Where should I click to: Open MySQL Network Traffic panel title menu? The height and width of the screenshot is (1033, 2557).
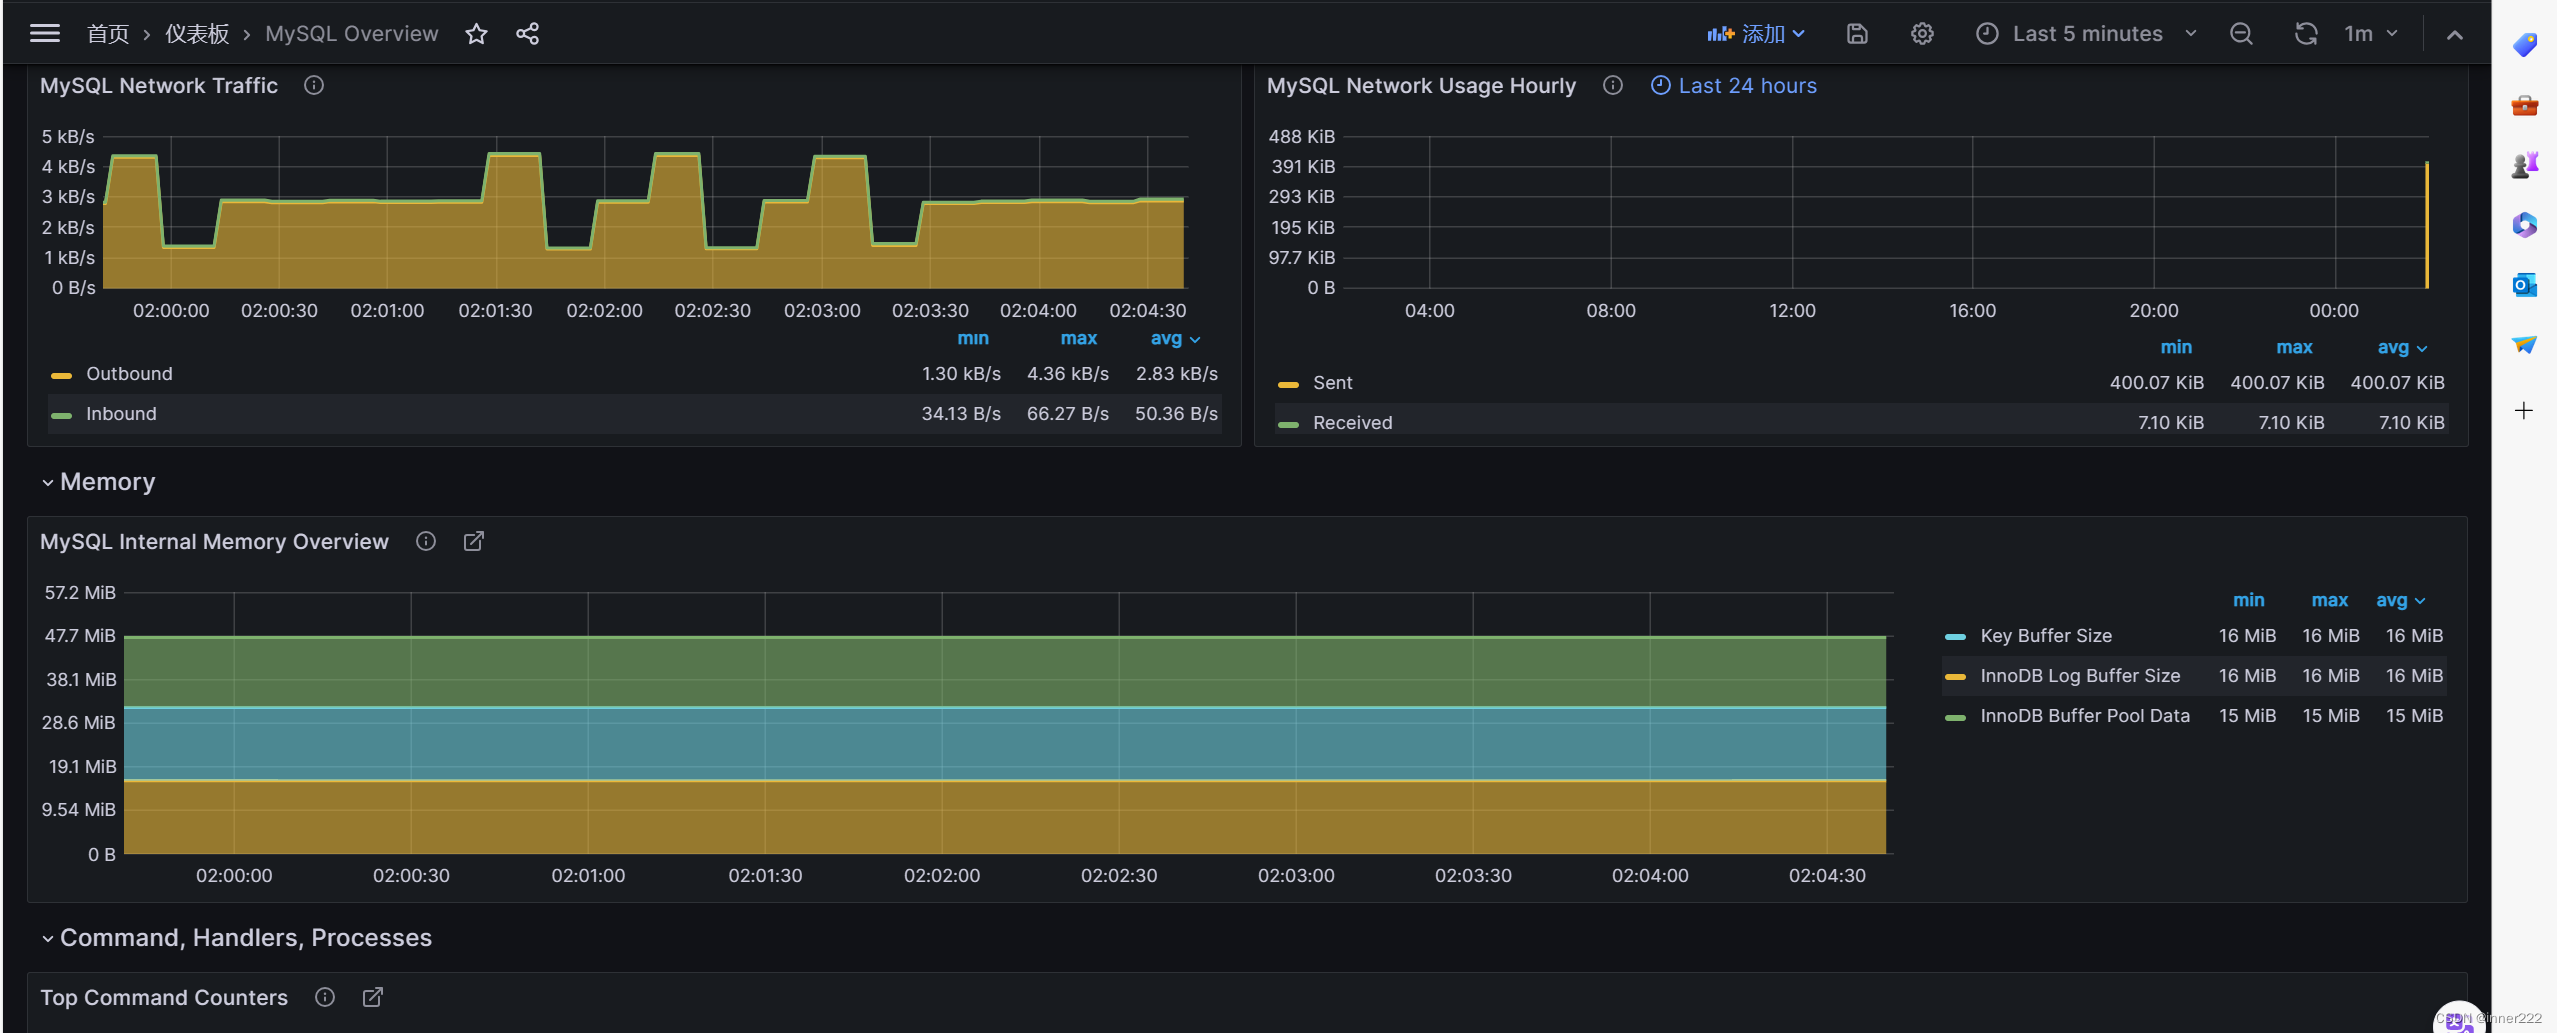(x=159, y=86)
